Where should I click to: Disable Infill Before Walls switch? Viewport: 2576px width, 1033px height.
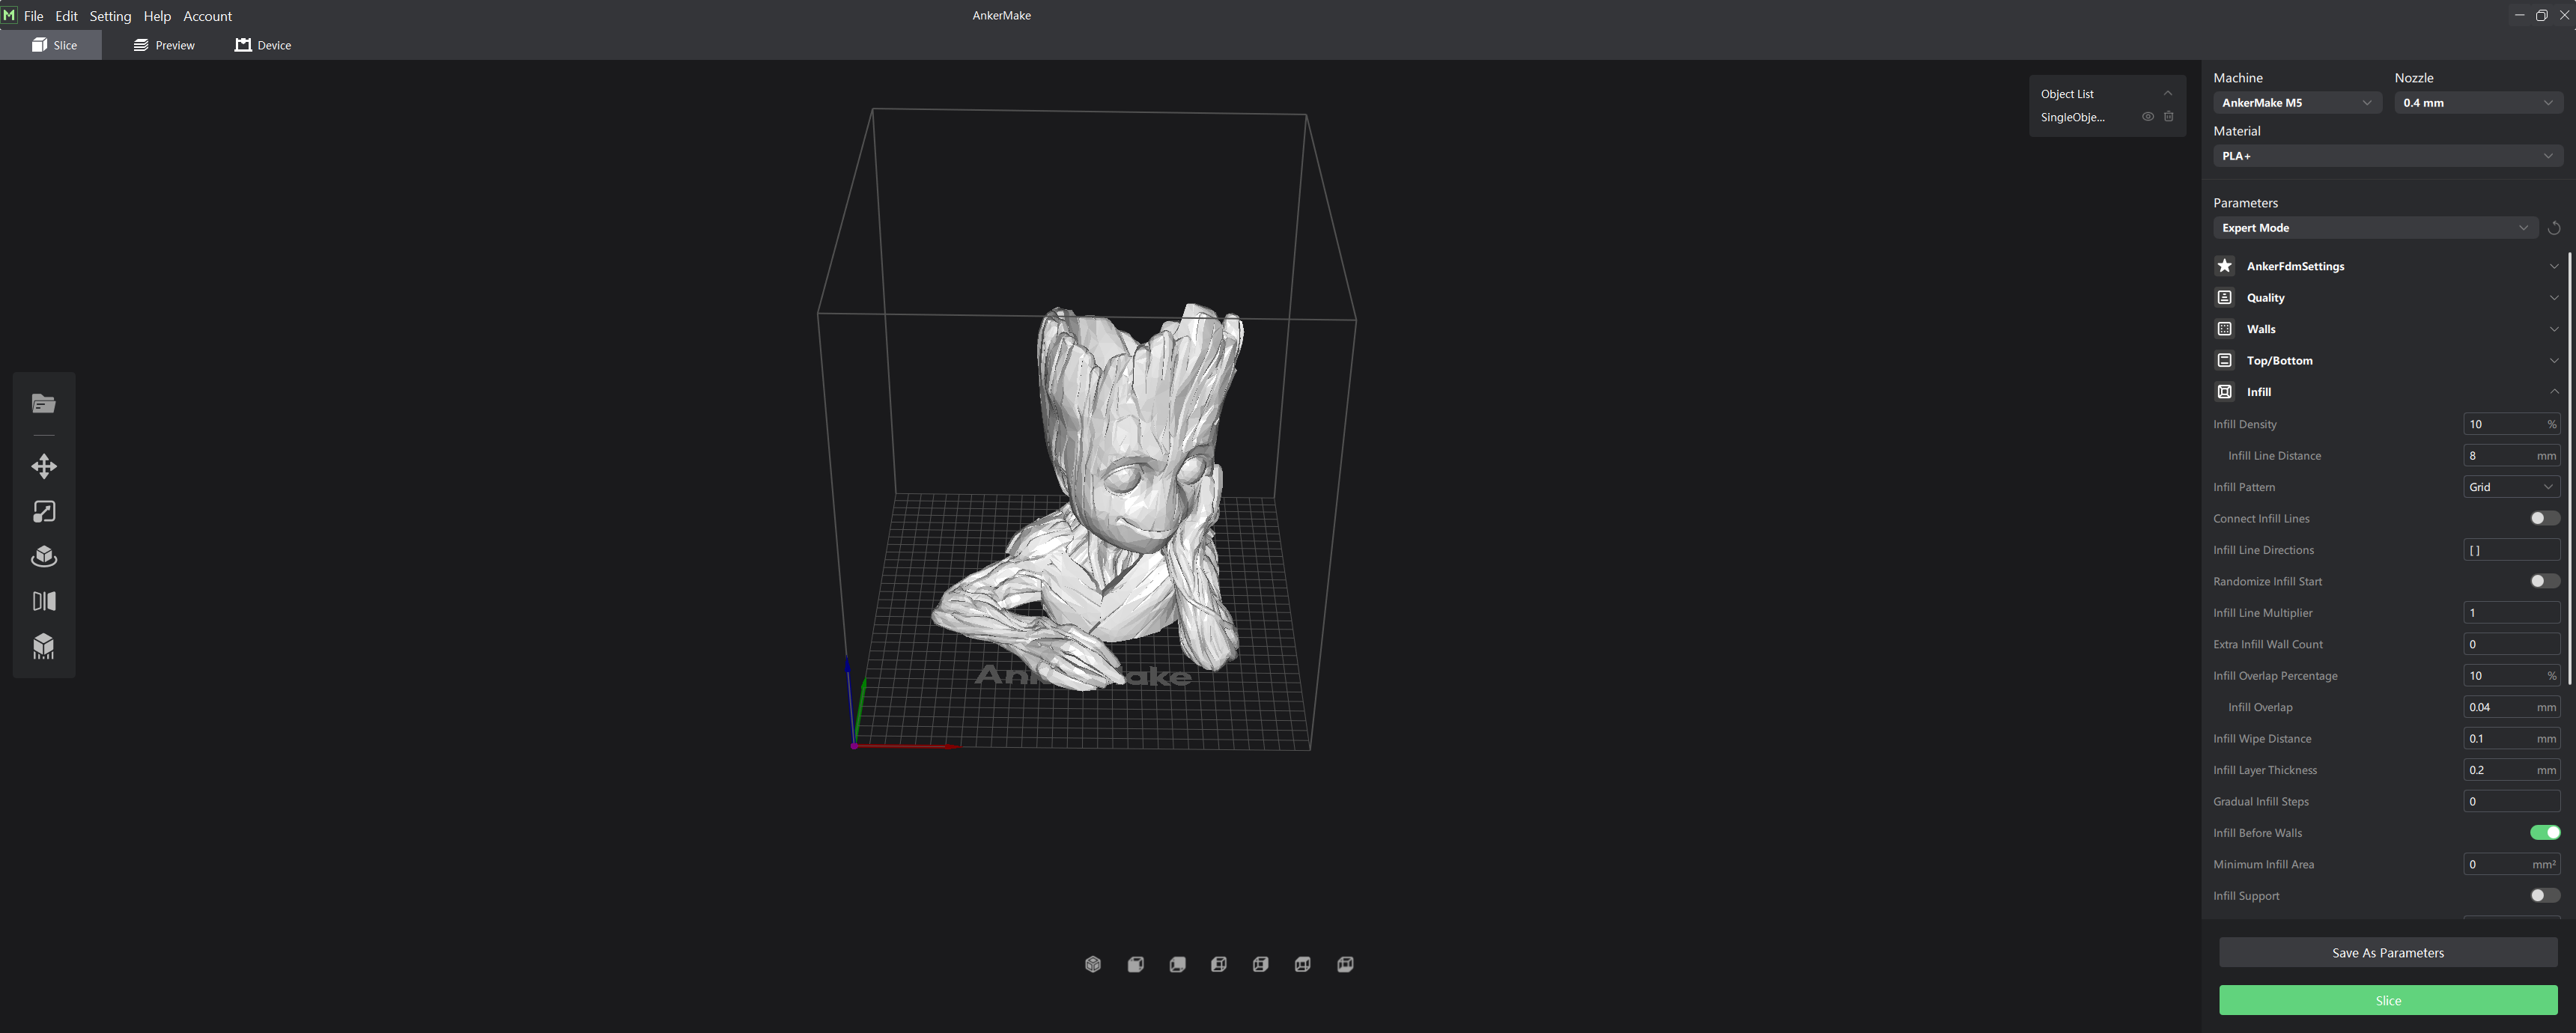(2545, 833)
